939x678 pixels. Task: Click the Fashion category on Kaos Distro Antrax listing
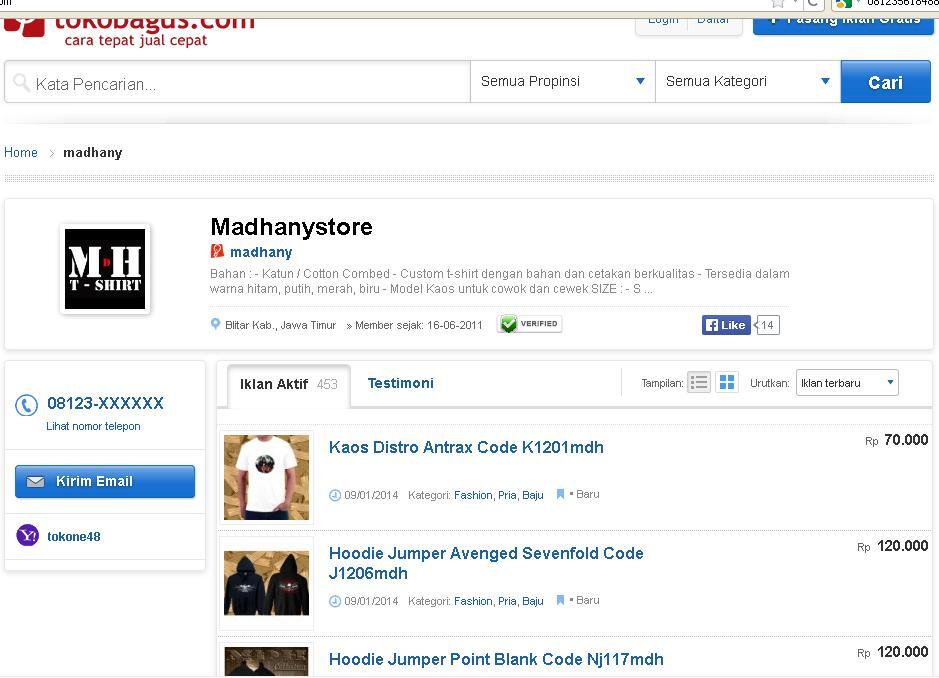coord(473,495)
